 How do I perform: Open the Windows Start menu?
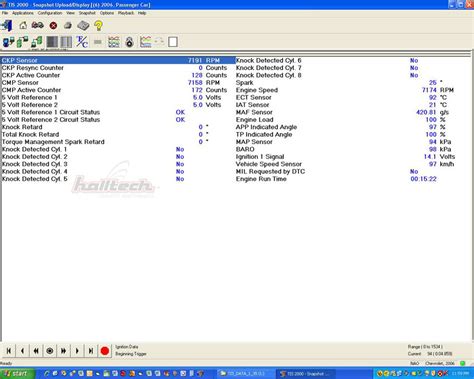click(x=17, y=374)
